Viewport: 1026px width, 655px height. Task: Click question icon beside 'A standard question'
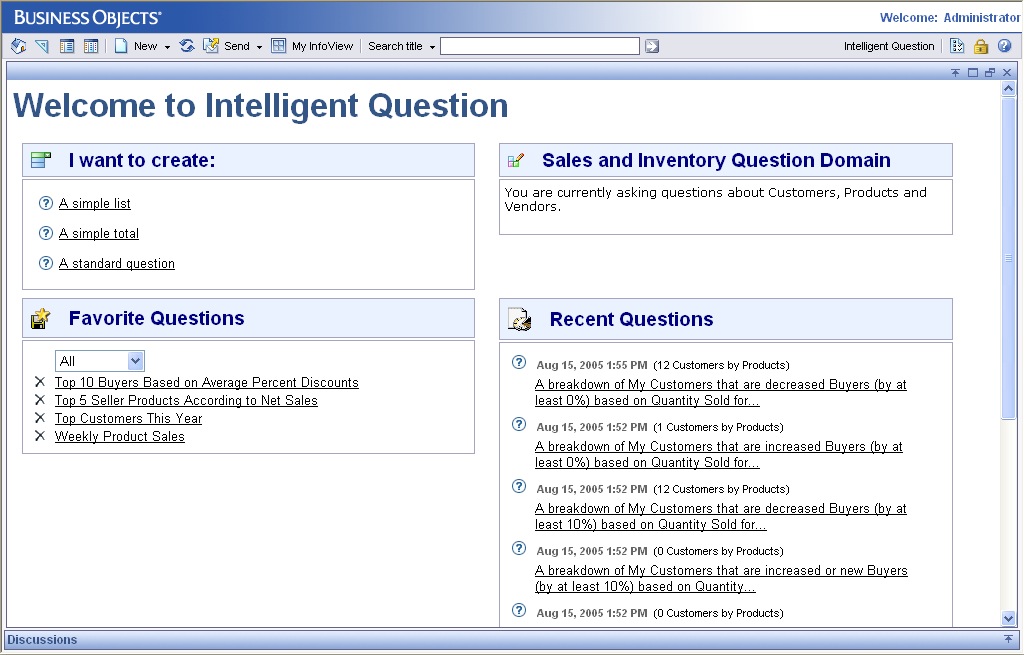coord(46,263)
